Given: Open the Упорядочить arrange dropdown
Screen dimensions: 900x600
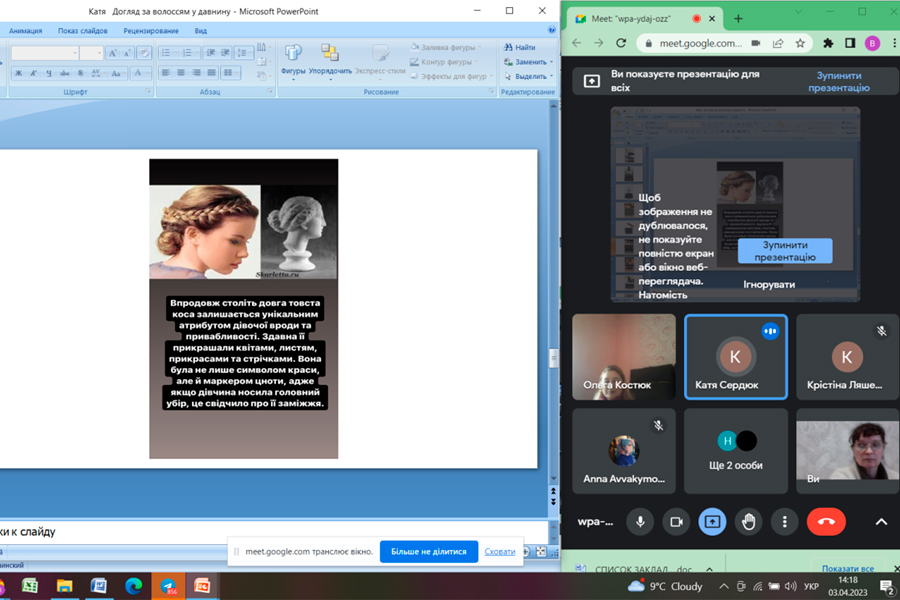Looking at the screenshot, I should pos(329,59).
